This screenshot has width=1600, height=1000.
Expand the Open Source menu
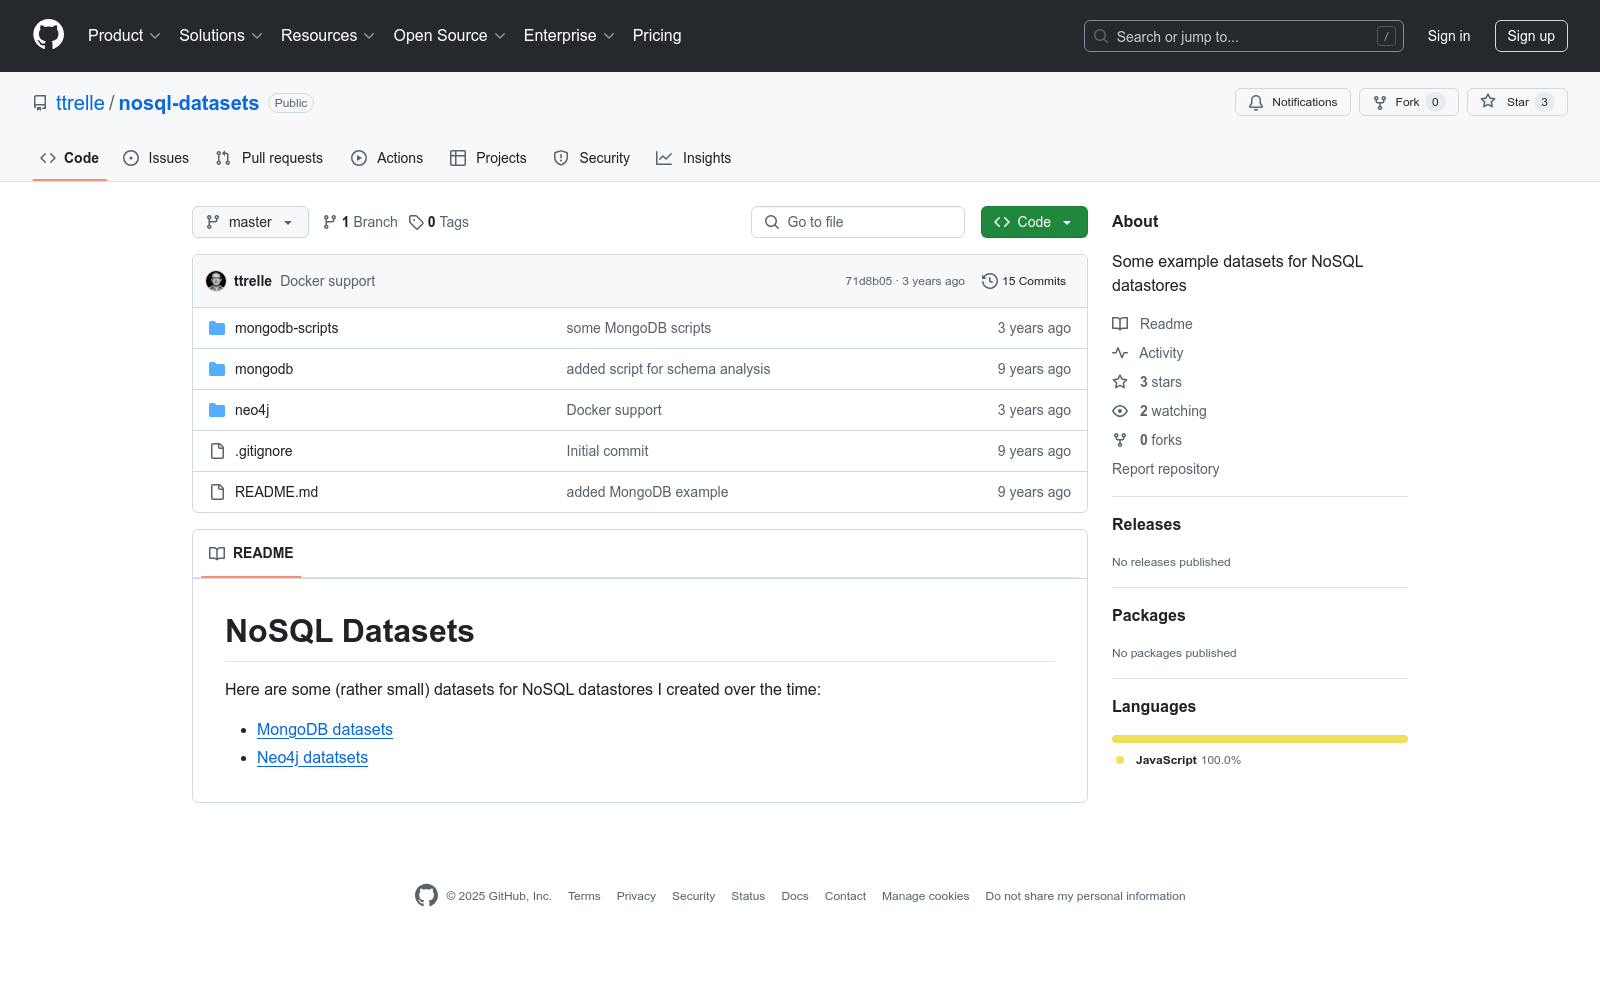click(450, 36)
